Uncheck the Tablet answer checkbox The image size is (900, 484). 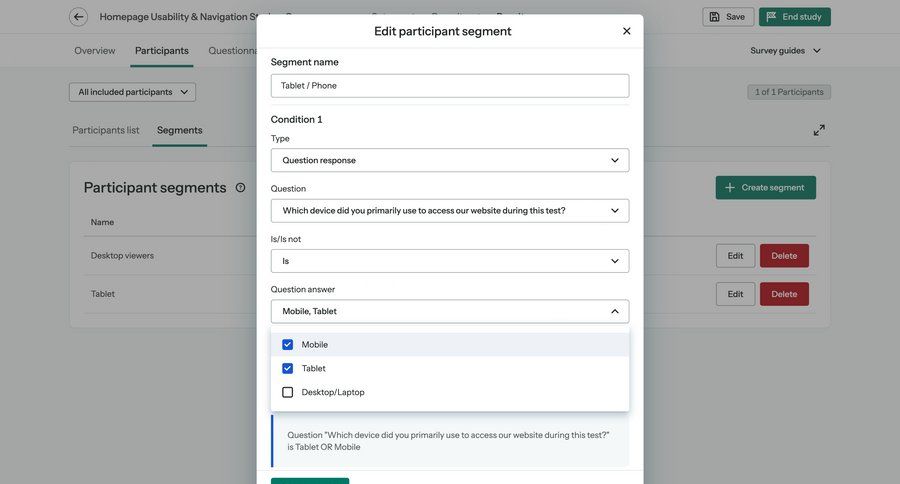(288, 369)
